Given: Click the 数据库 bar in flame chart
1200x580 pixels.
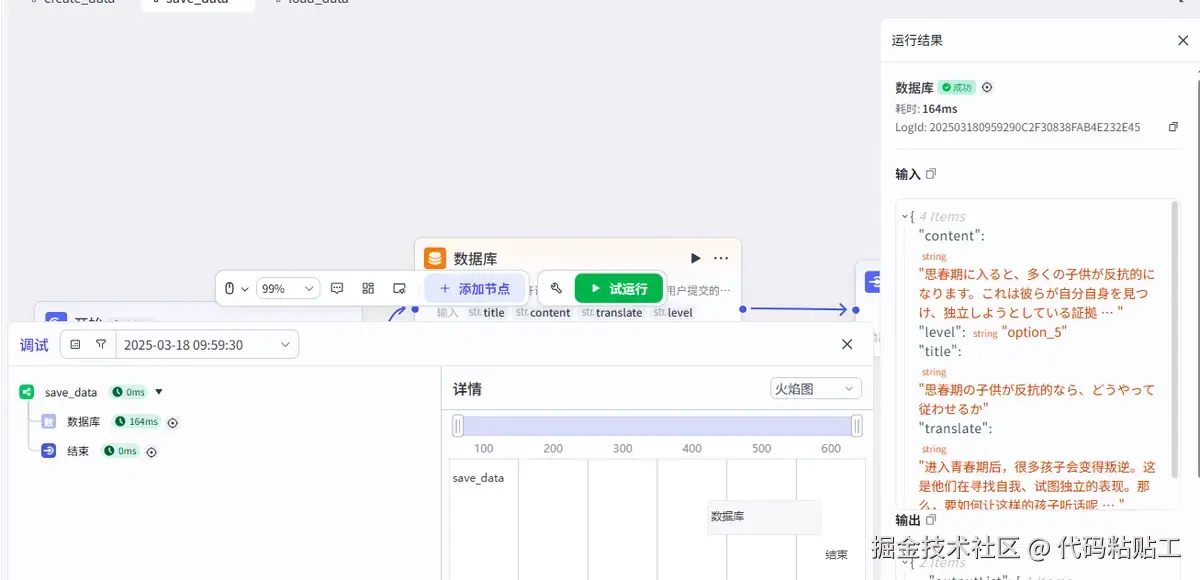Looking at the screenshot, I should point(764,517).
